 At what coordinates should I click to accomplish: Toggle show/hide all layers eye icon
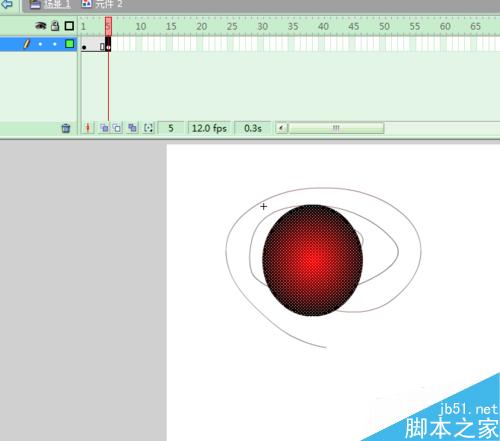tap(41, 26)
